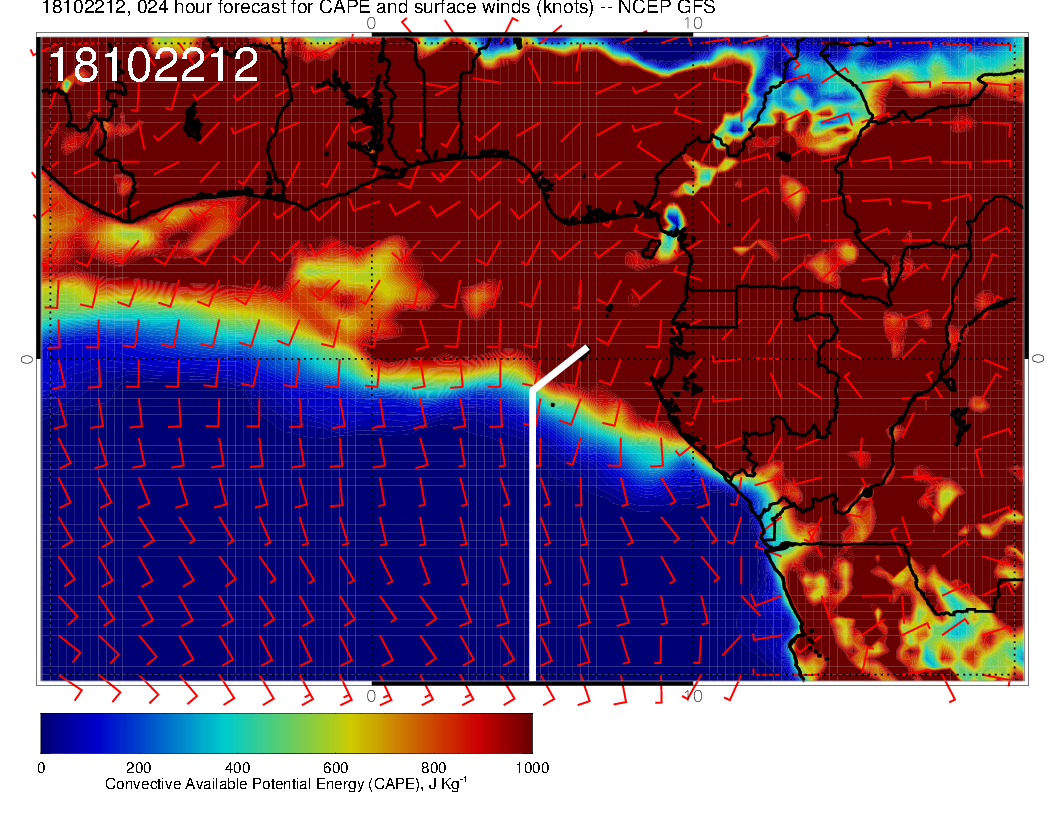Click the large white 18102212 timestamp label
This screenshot has width=1056, height=816.
tap(153, 66)
